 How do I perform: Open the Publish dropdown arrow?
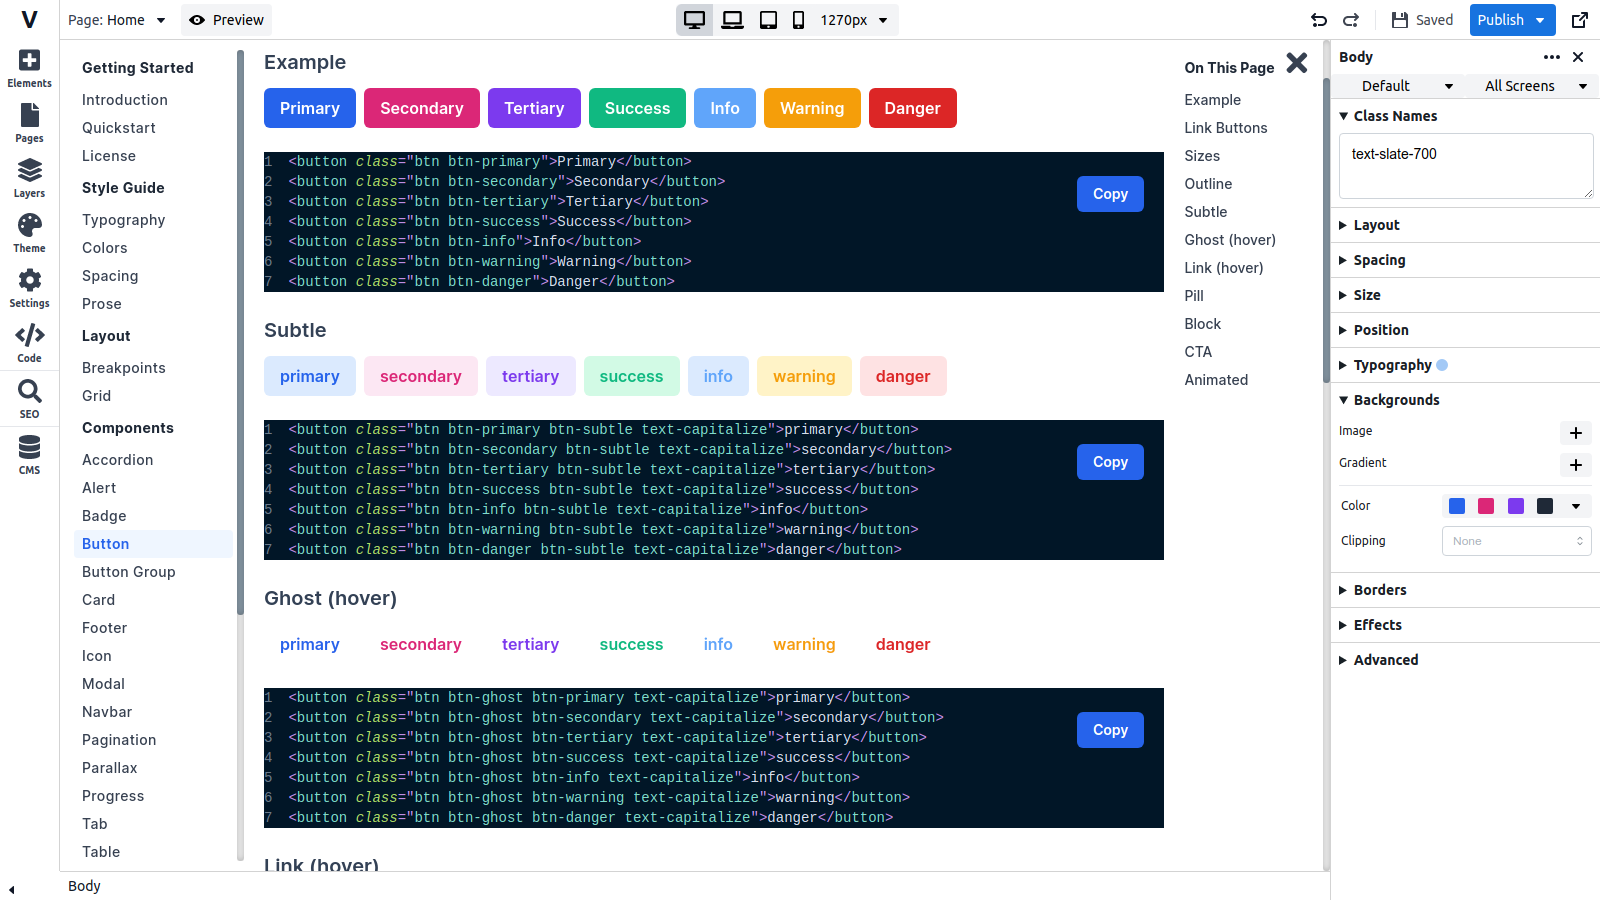(x=1540, y=20)
